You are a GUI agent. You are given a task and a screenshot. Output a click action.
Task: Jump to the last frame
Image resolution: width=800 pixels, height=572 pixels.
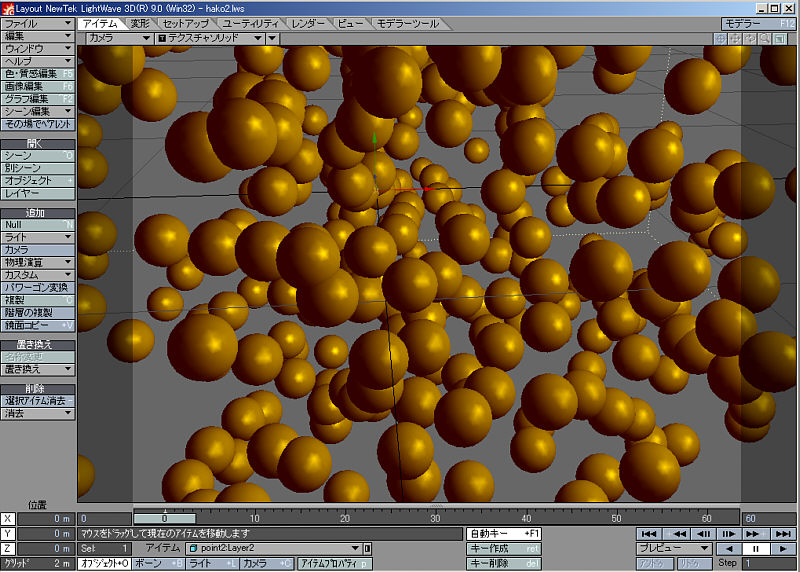783,534
